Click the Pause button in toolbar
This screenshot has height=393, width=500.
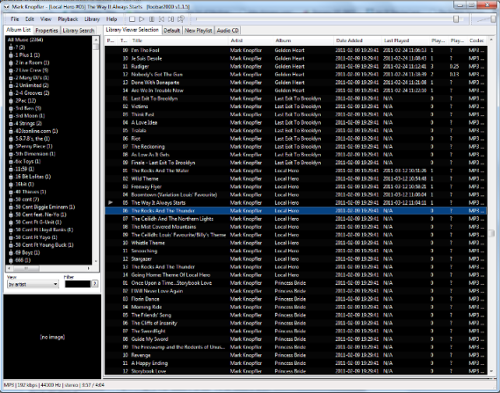point(152,19)
